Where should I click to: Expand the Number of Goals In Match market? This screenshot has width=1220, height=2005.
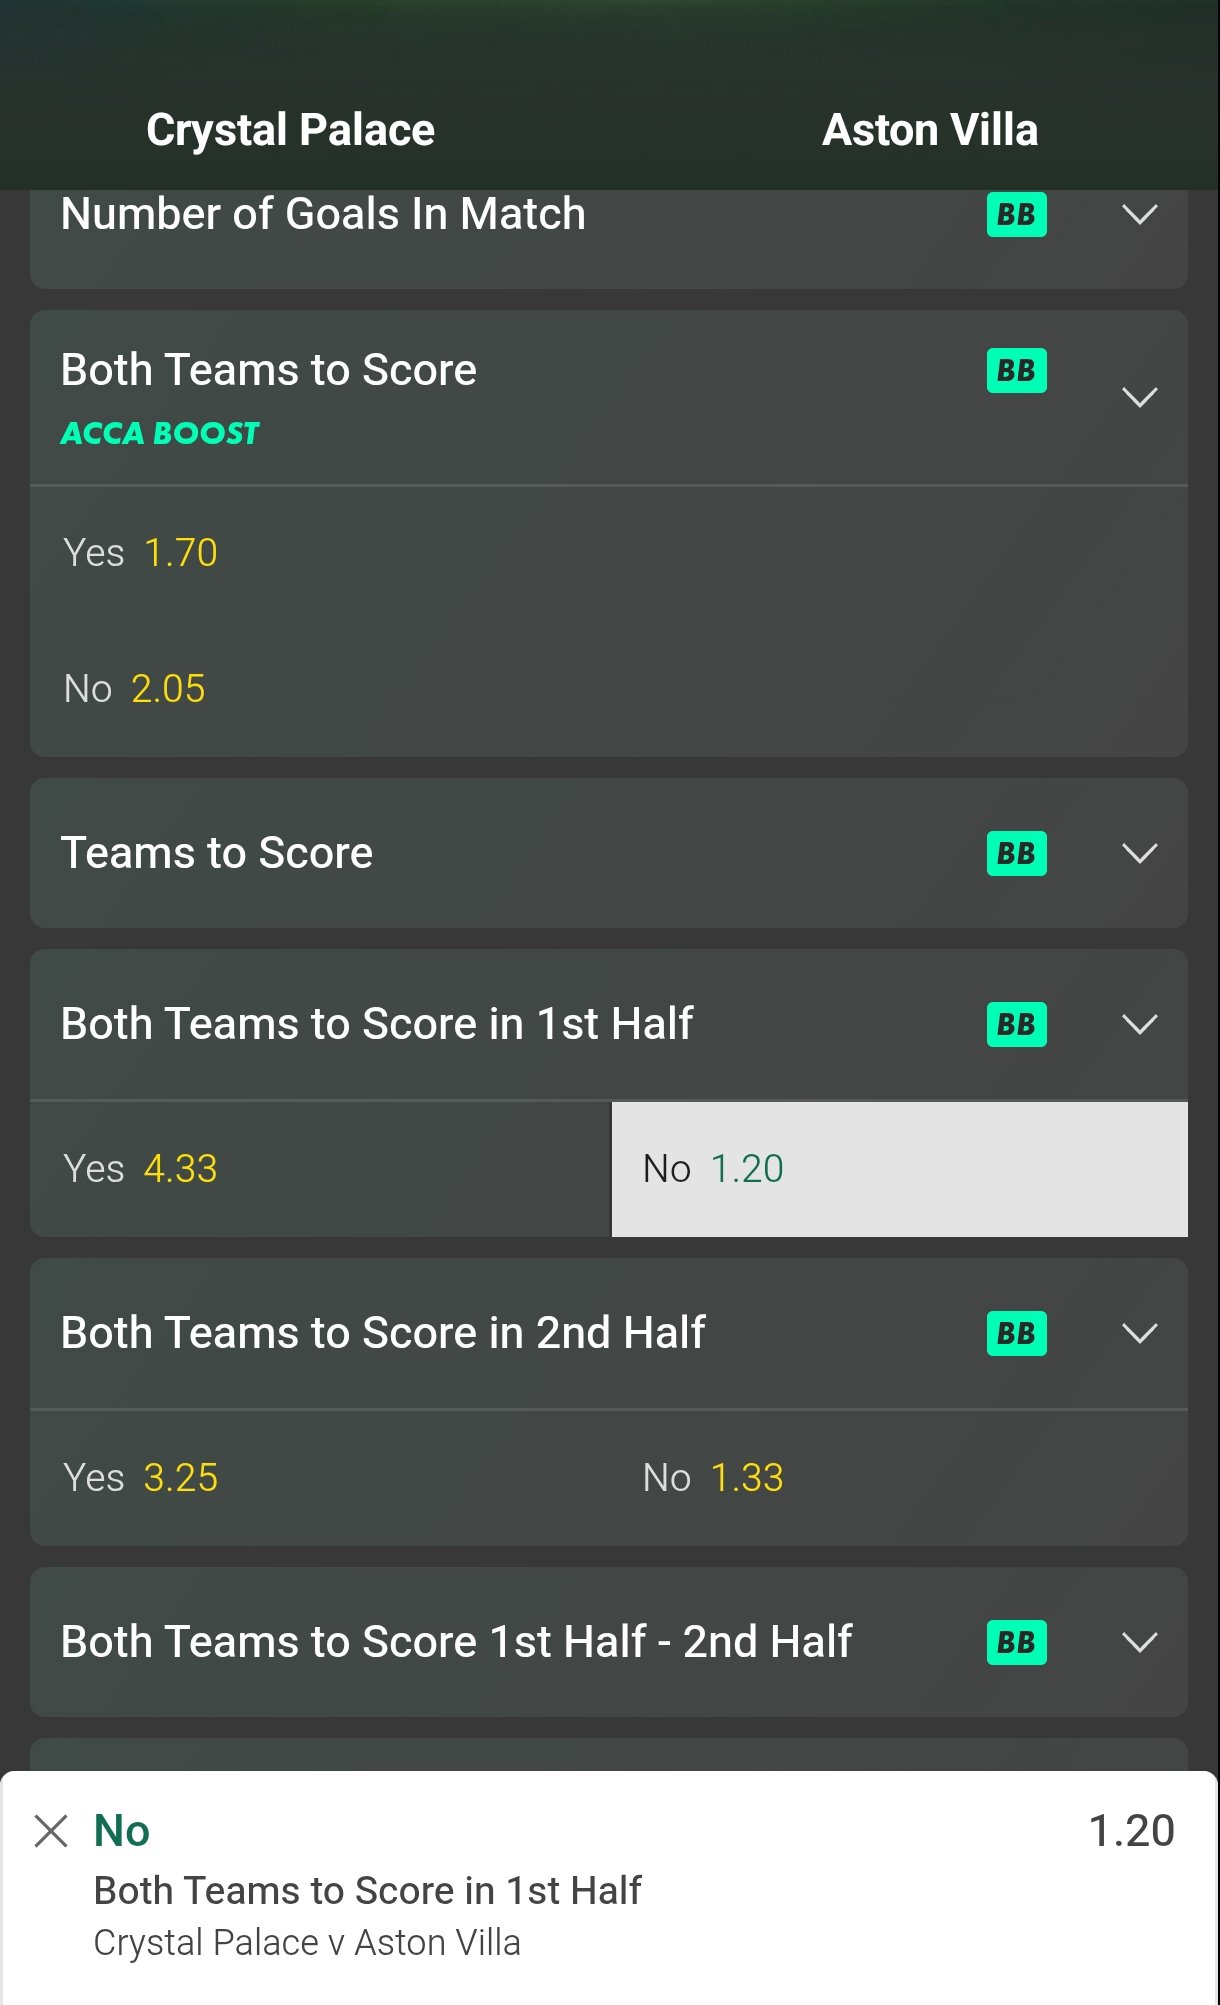(x=1139, y=214)
